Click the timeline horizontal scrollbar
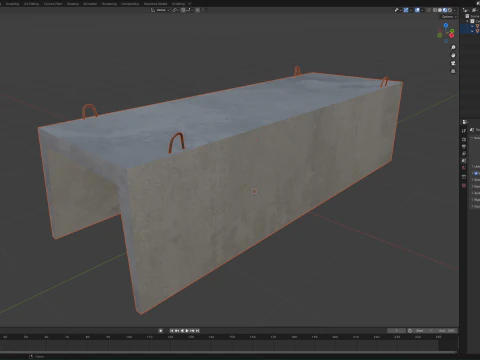The height and width of the screenshot is (360, 480). pos(228,352)
